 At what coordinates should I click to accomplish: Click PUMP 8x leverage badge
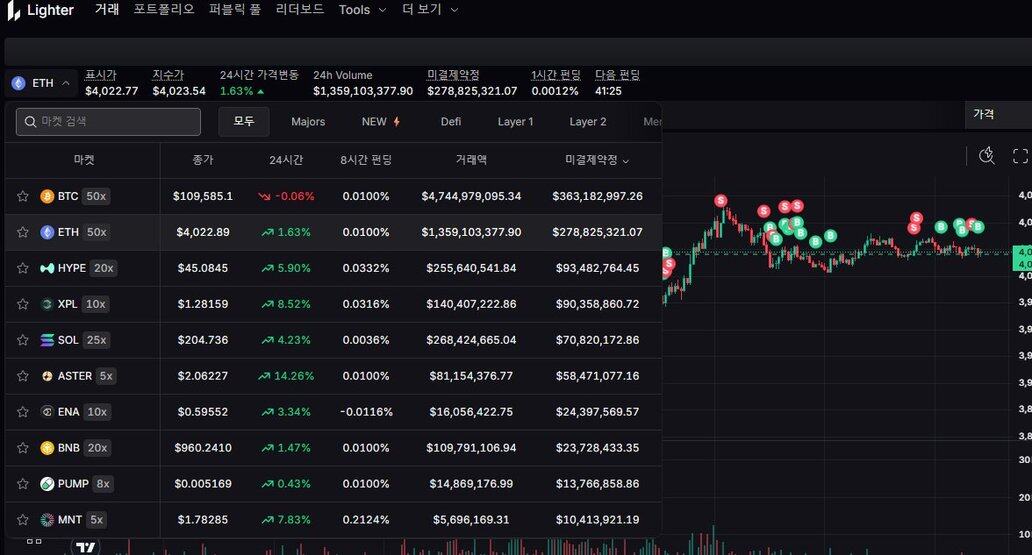103,484
